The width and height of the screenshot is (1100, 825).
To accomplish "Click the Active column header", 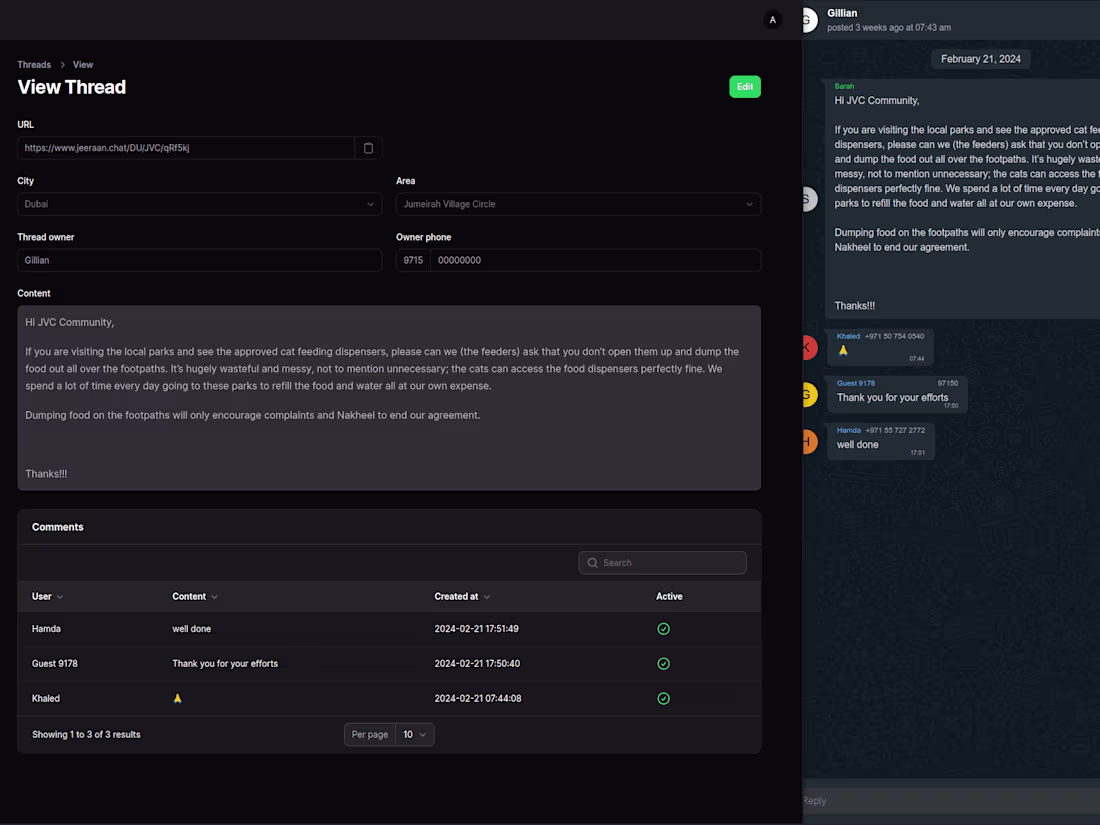I will click(x=669, y=596).
